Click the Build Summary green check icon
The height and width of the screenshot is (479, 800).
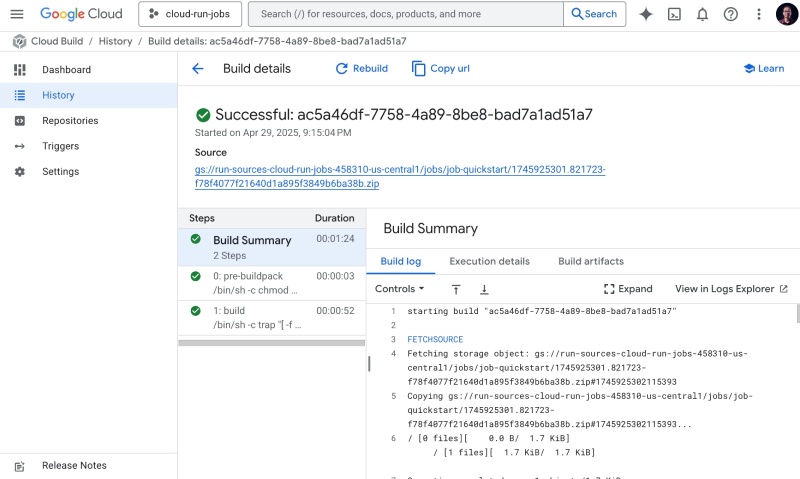[195, 239]
